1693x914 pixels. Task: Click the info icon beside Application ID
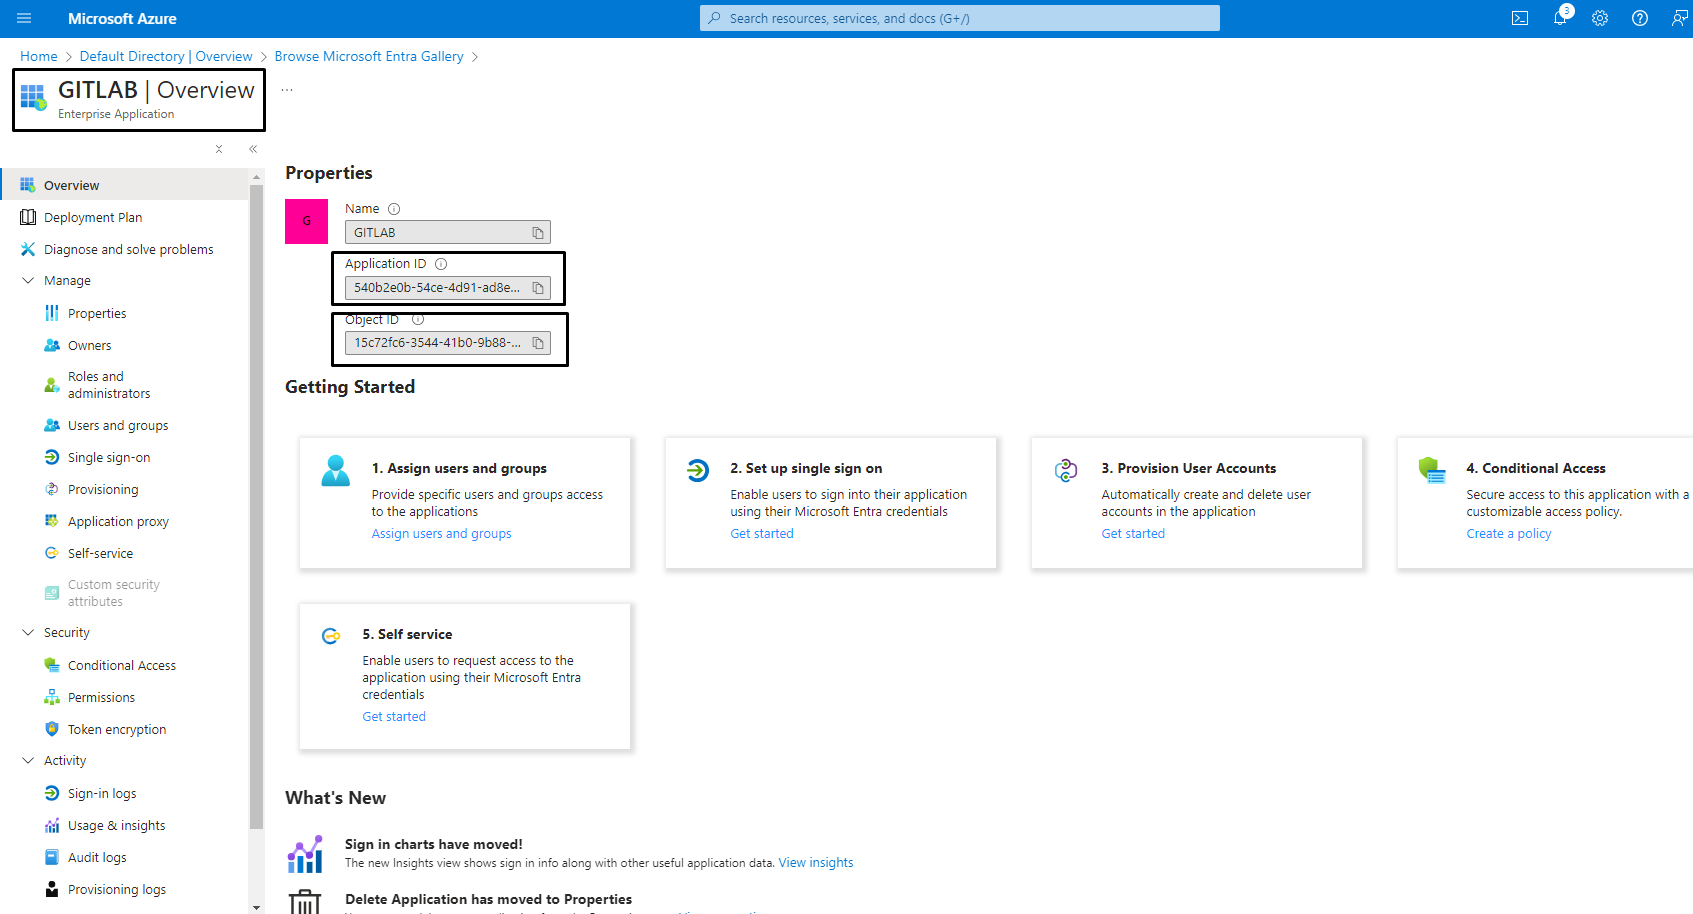[x=441, y=264]
